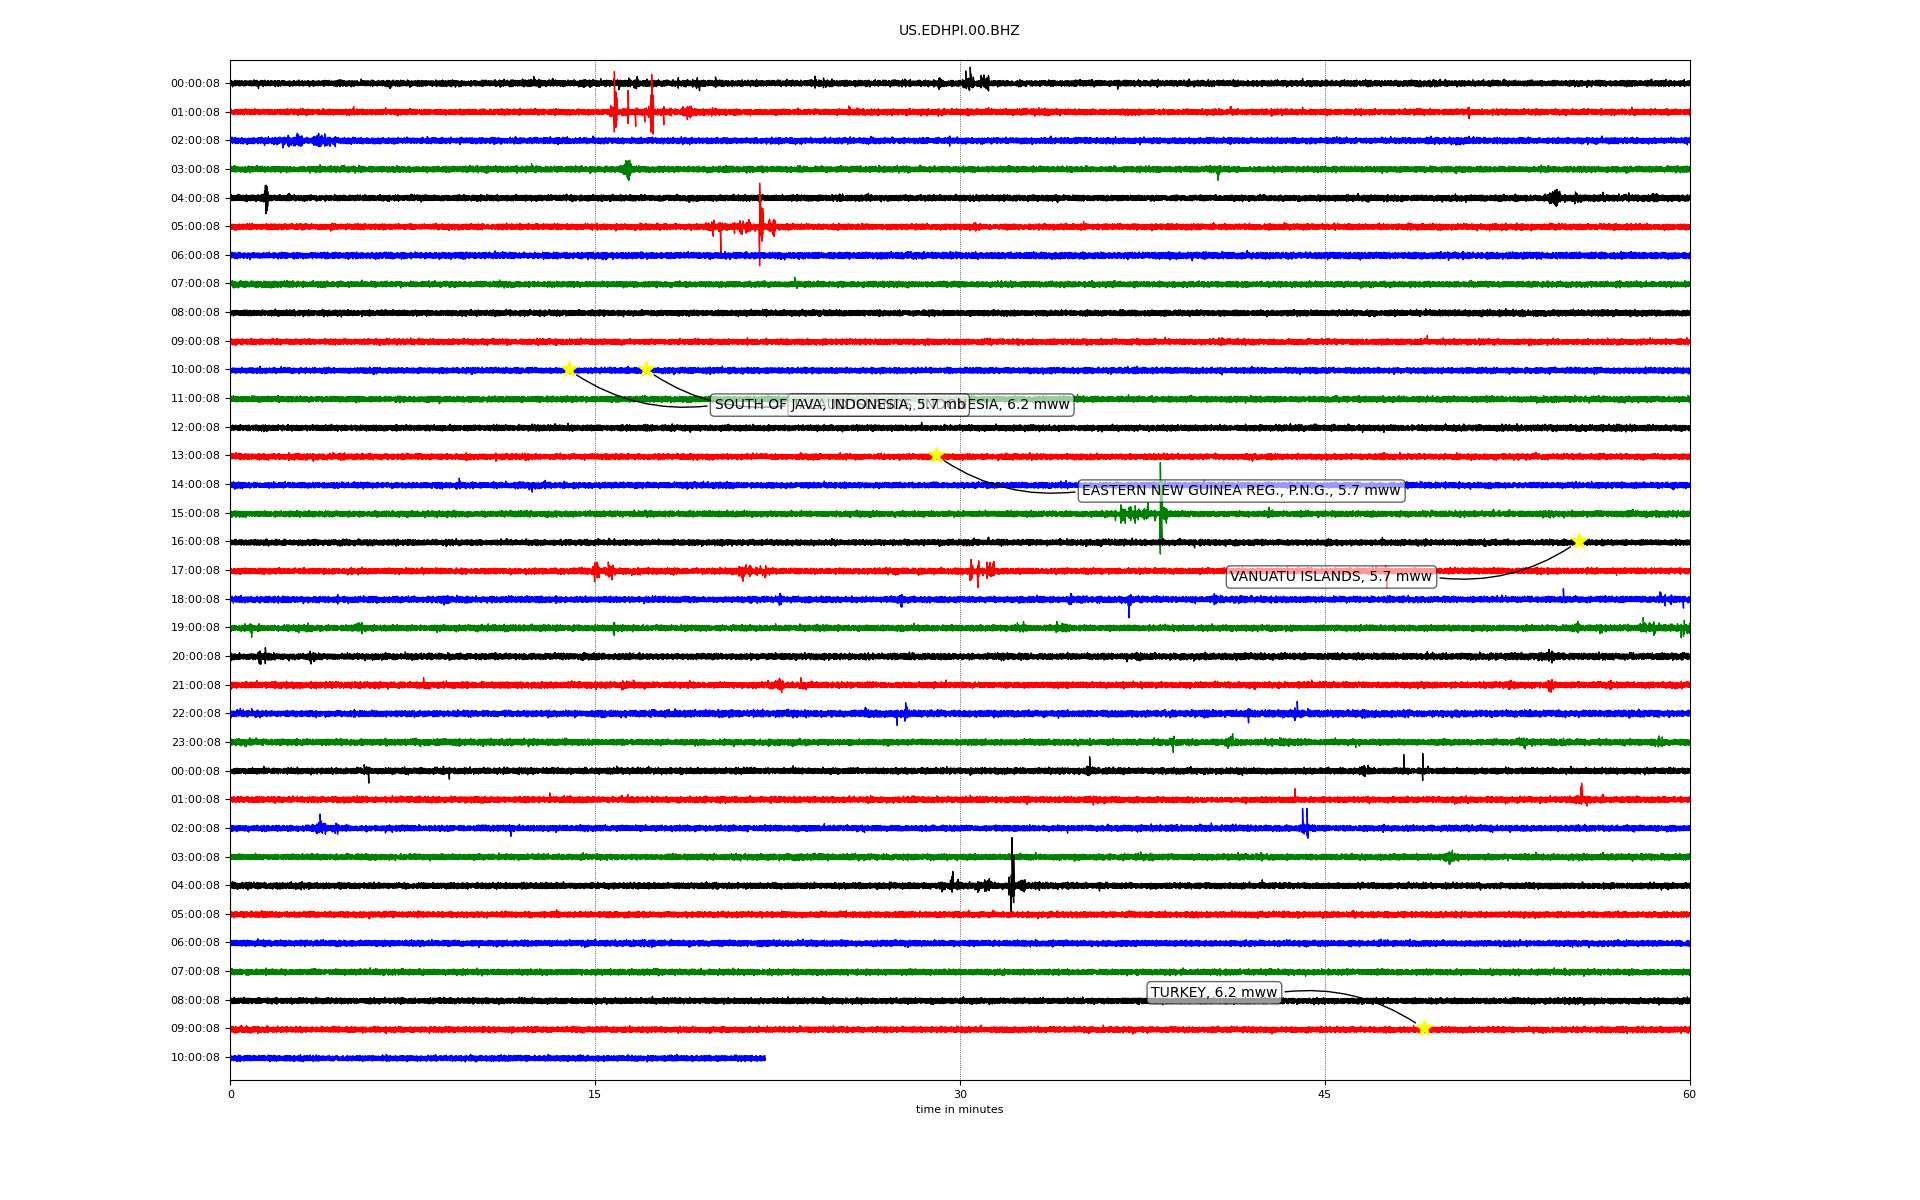
Task: Click the 12:00:08 trace time label
Action: coord(195,427)
